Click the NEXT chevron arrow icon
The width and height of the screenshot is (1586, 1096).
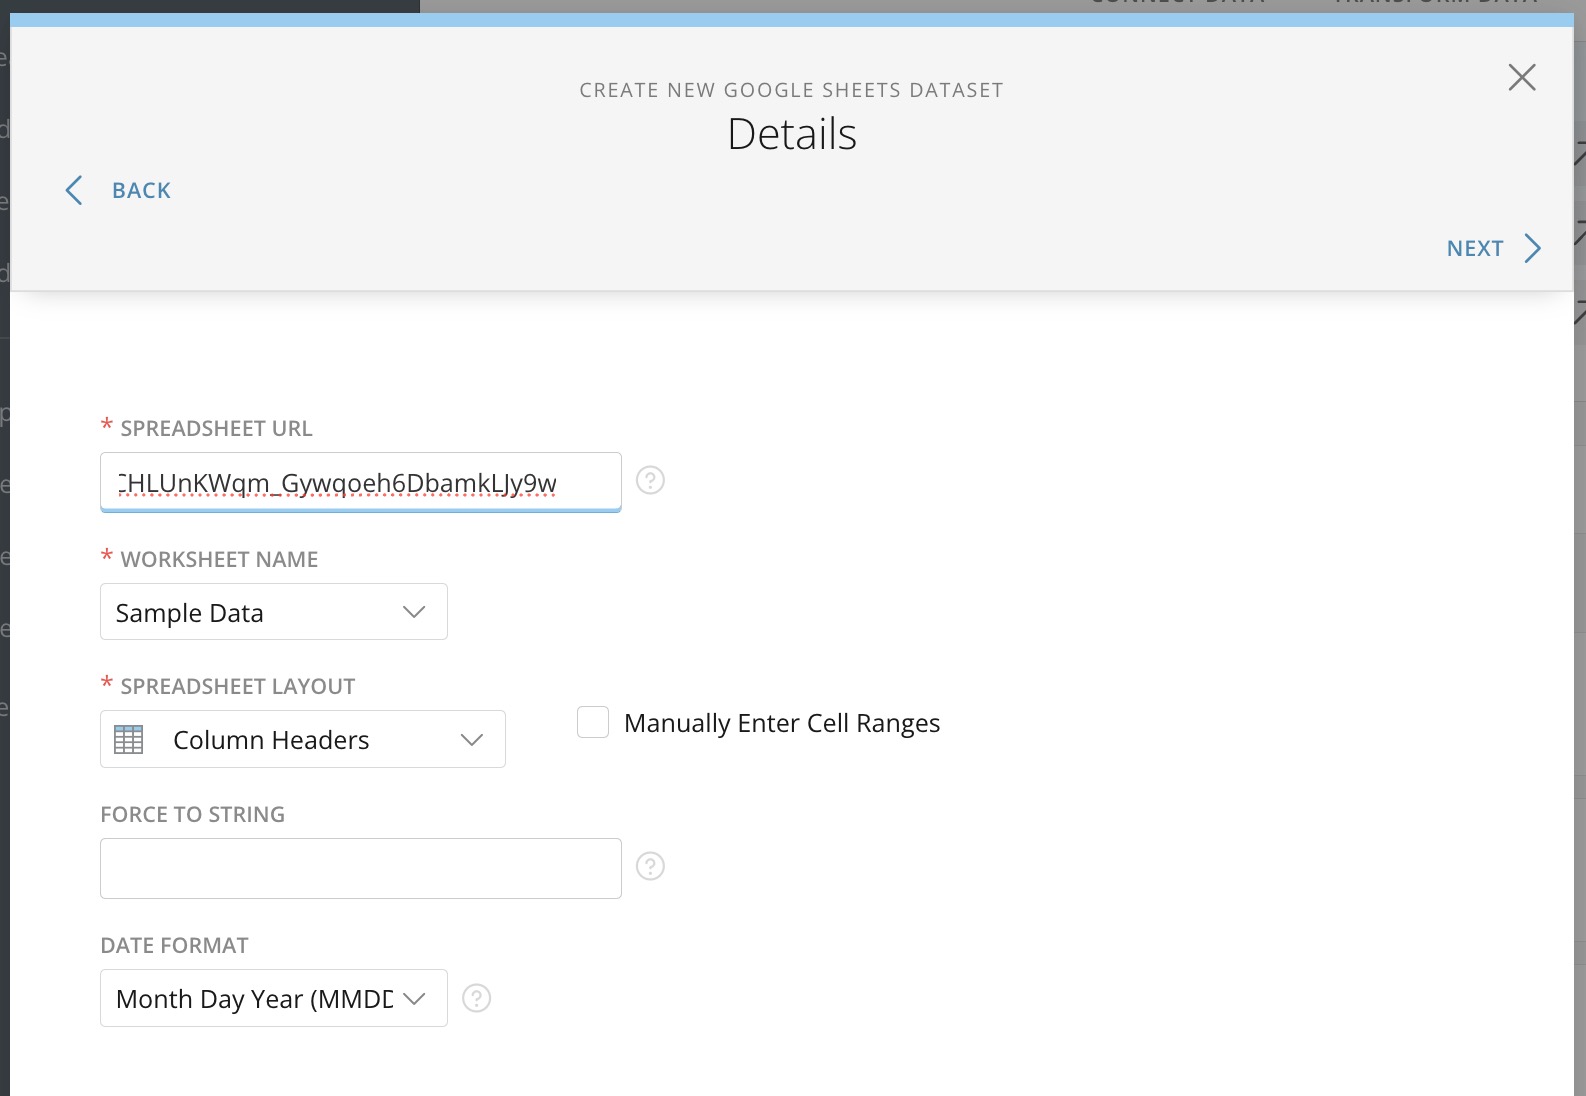pyautogui.click(x=1532, y=248)
